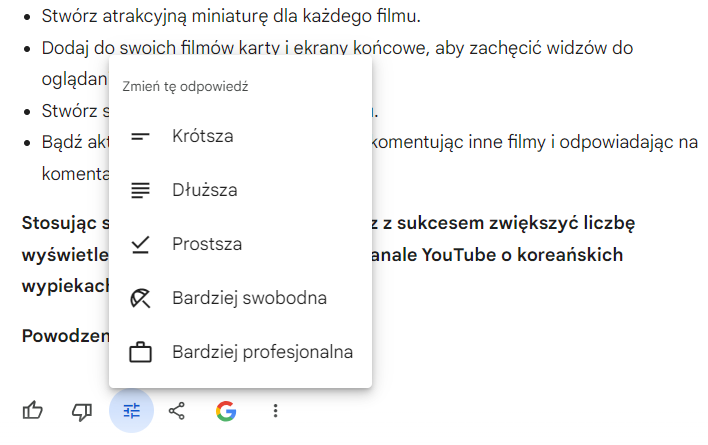Toggle the modify response sliders icon

131,411
